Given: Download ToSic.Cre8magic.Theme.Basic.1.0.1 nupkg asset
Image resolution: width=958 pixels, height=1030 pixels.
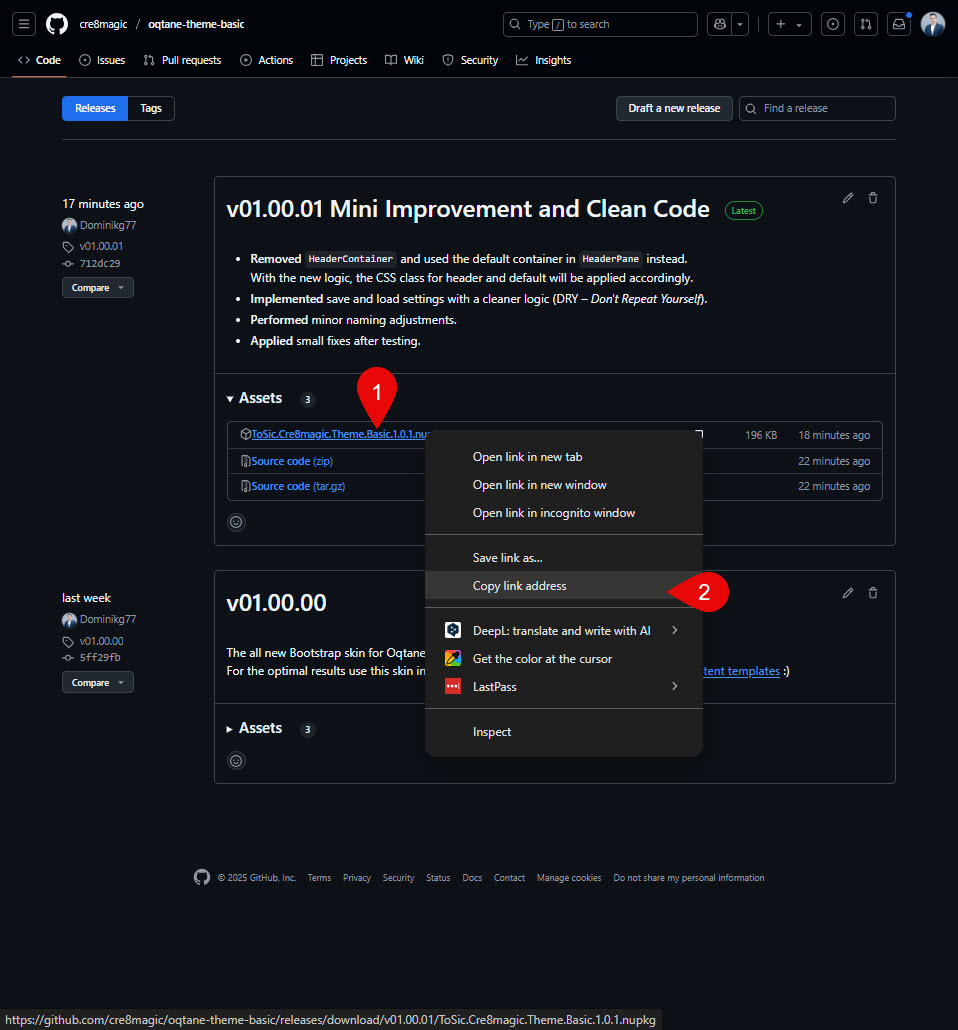Looking at the screenshot, I should (340, 434).
